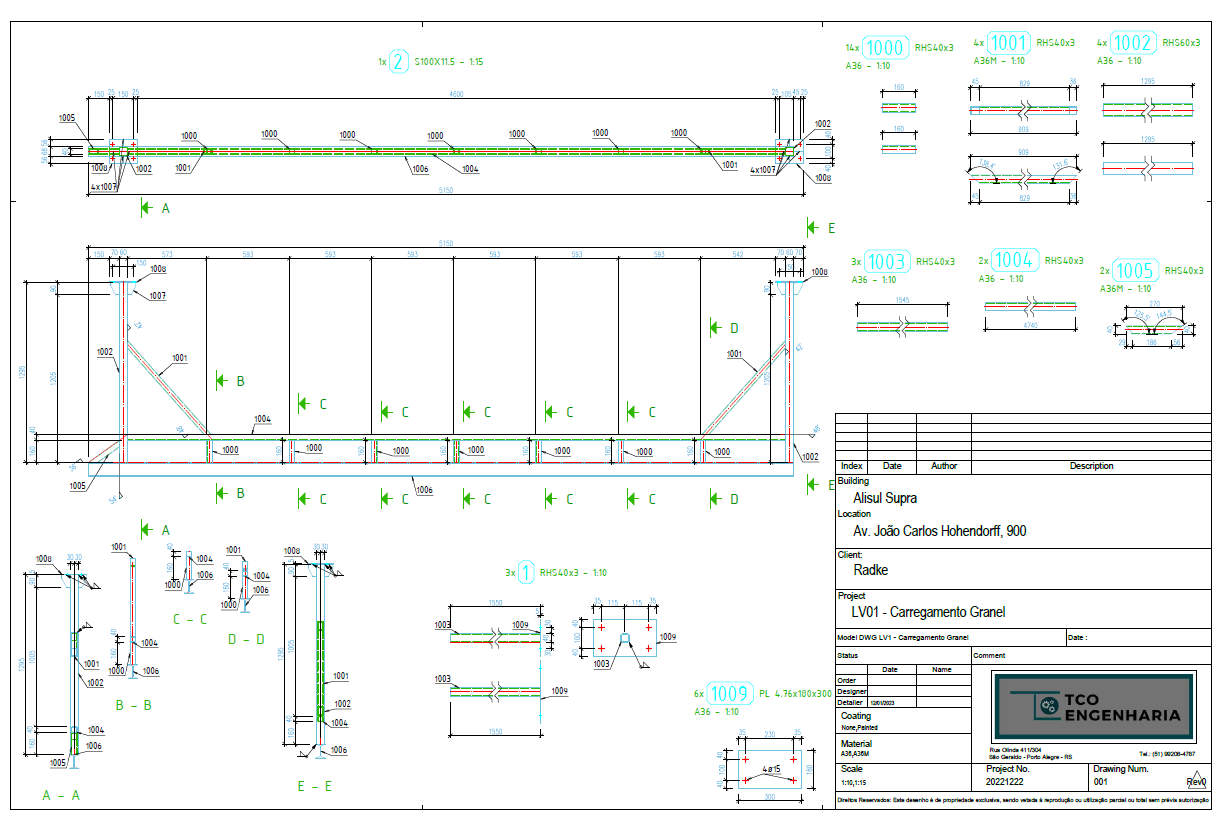
Task: Select the project number 20221222
Action: [x=1006, y=783]
